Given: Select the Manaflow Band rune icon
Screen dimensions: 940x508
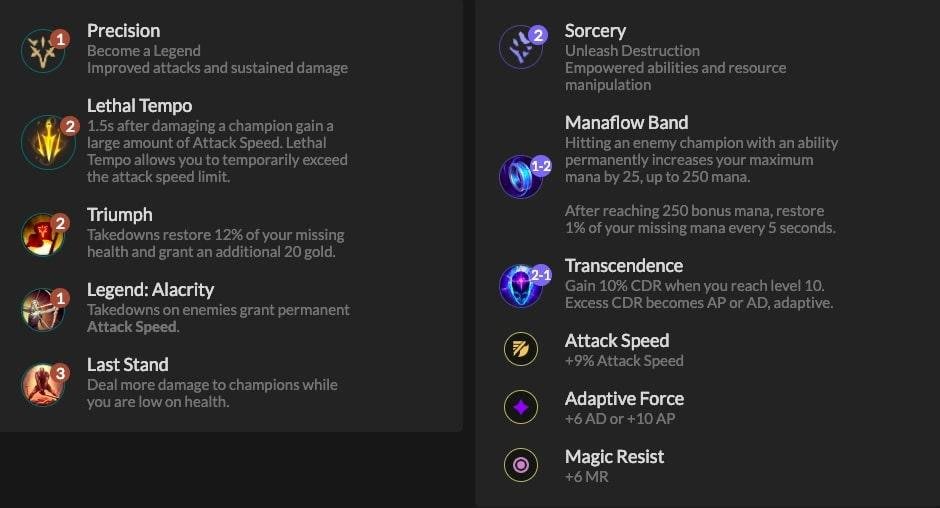Looking at the screenshot, I should 521,177.
